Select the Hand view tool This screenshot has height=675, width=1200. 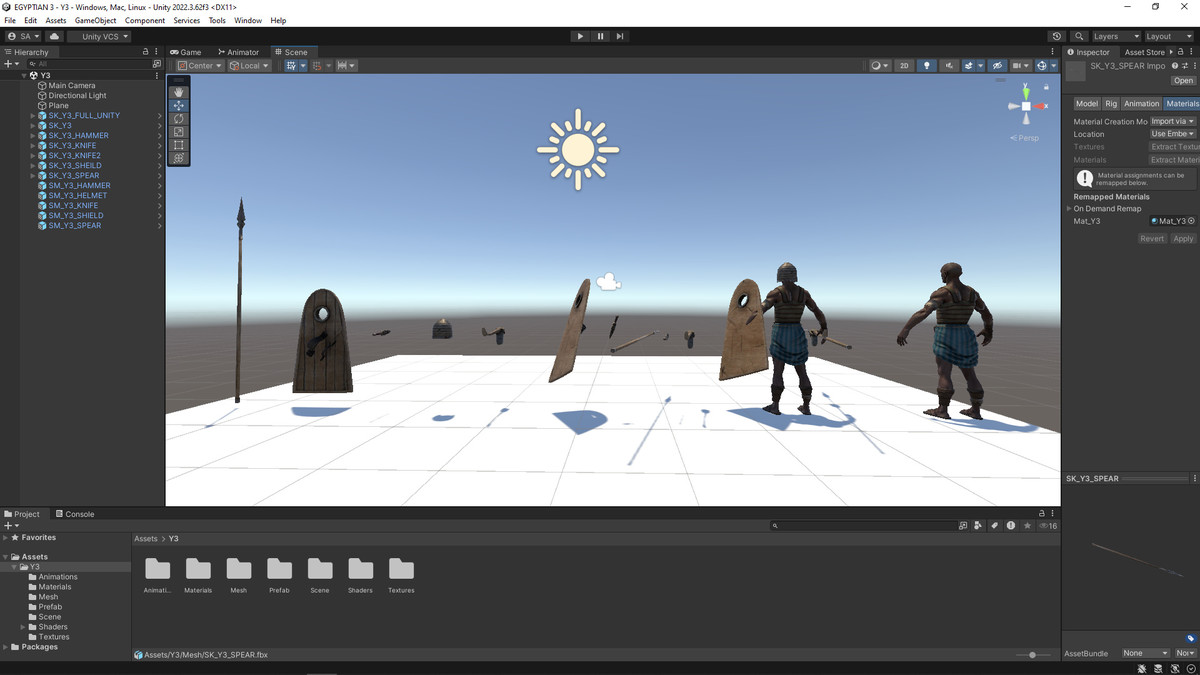point(179,92)
